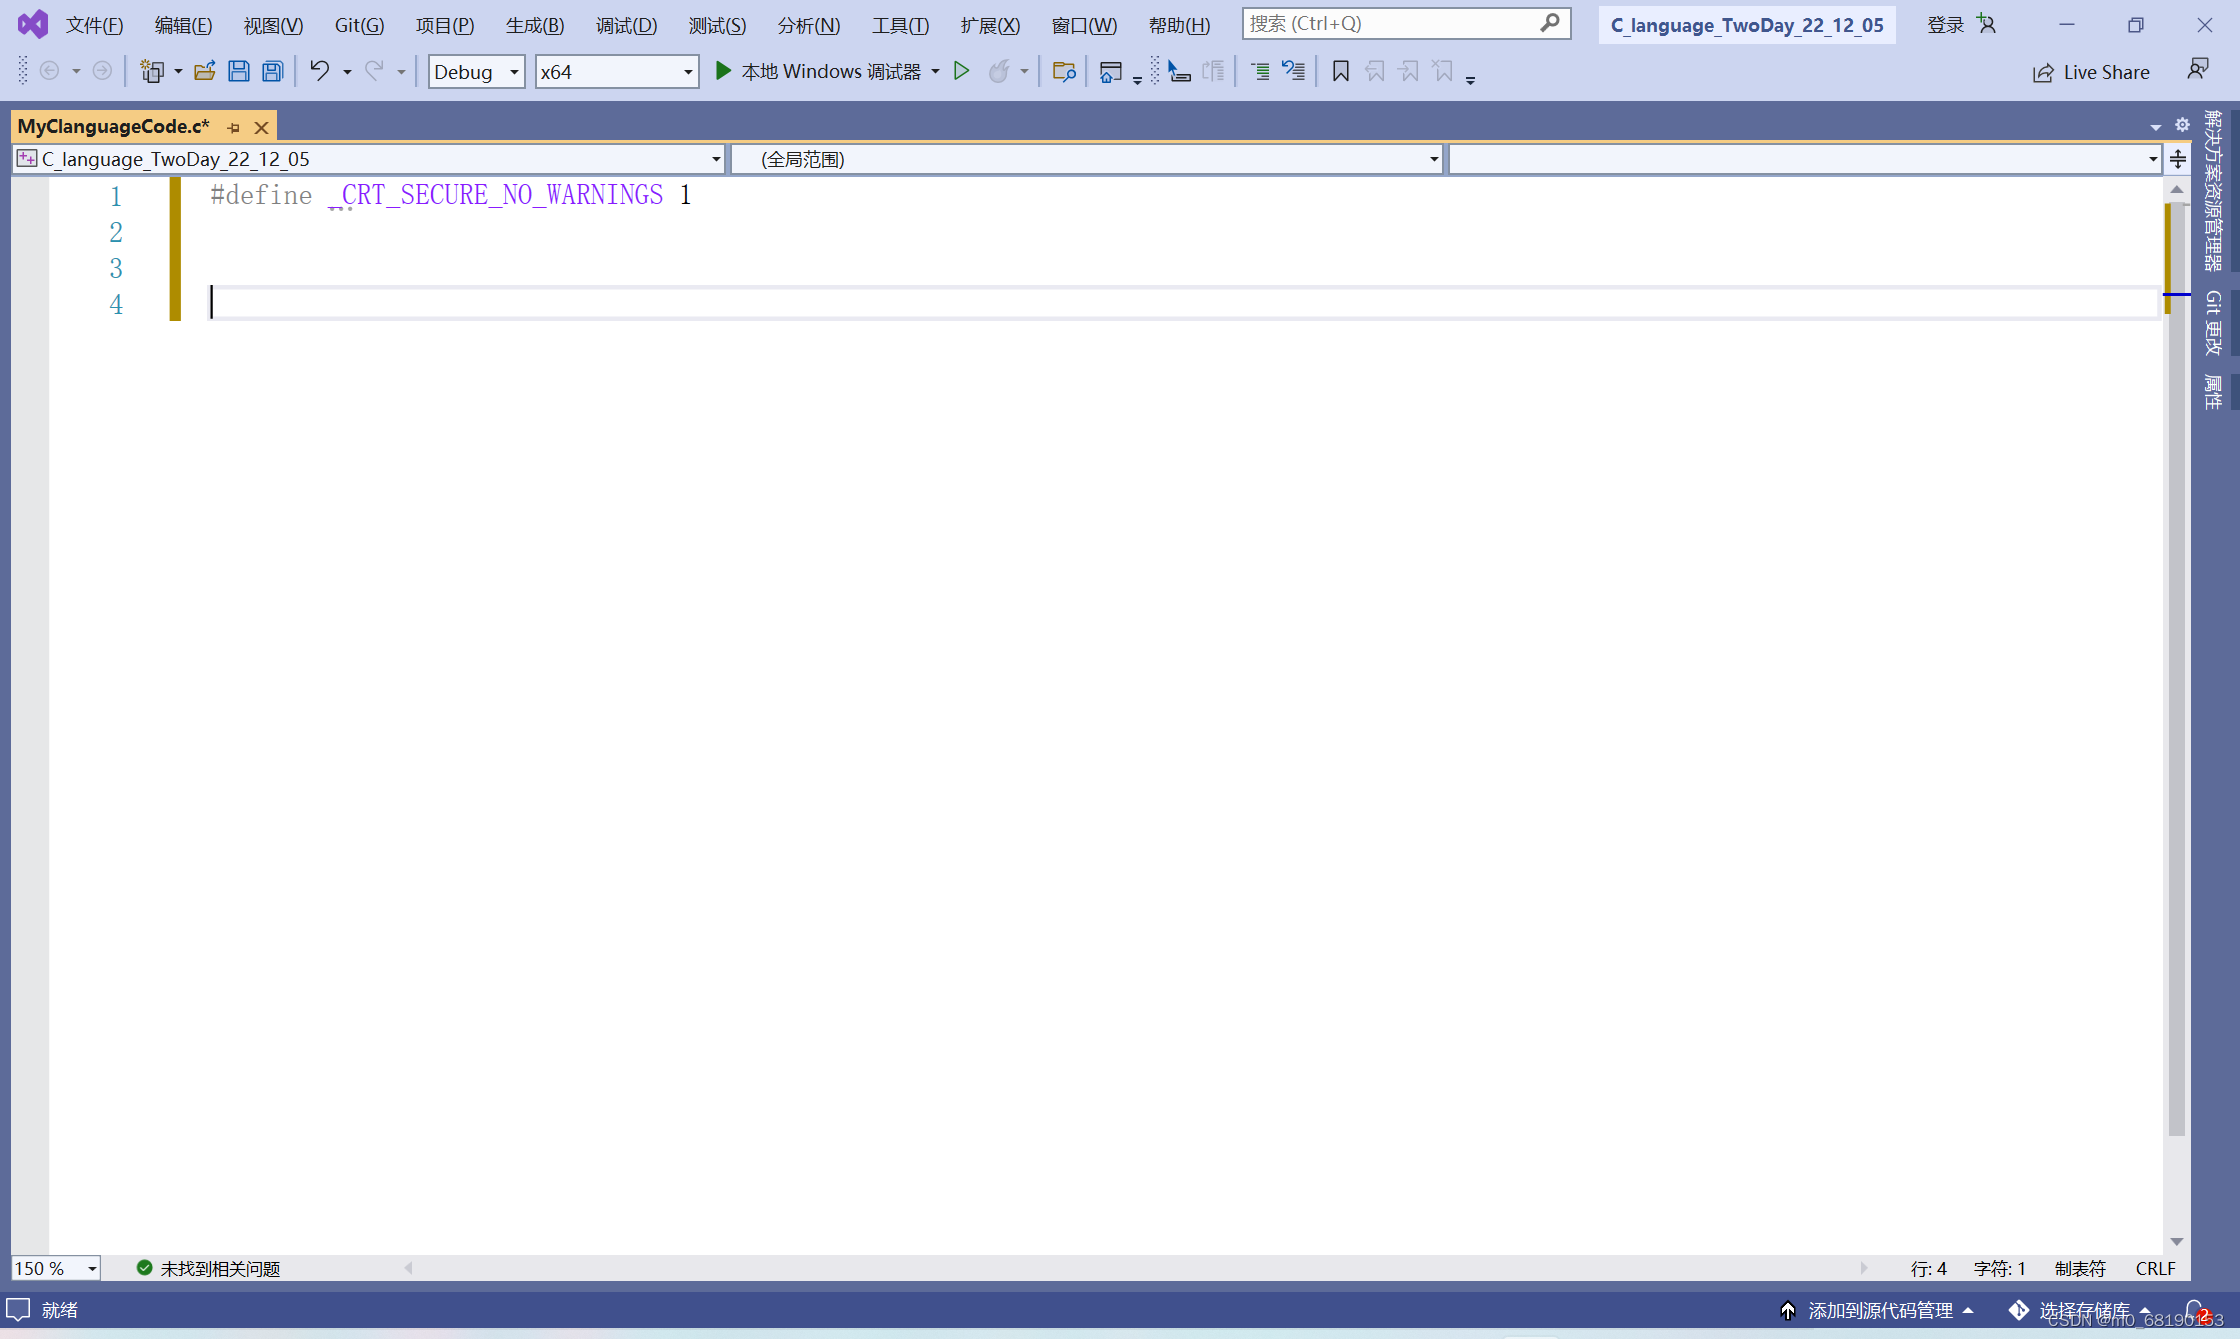The image size is (2240, 1339).
Task: Click 选择存储库 in status bar
Action: [2080, 1310]
